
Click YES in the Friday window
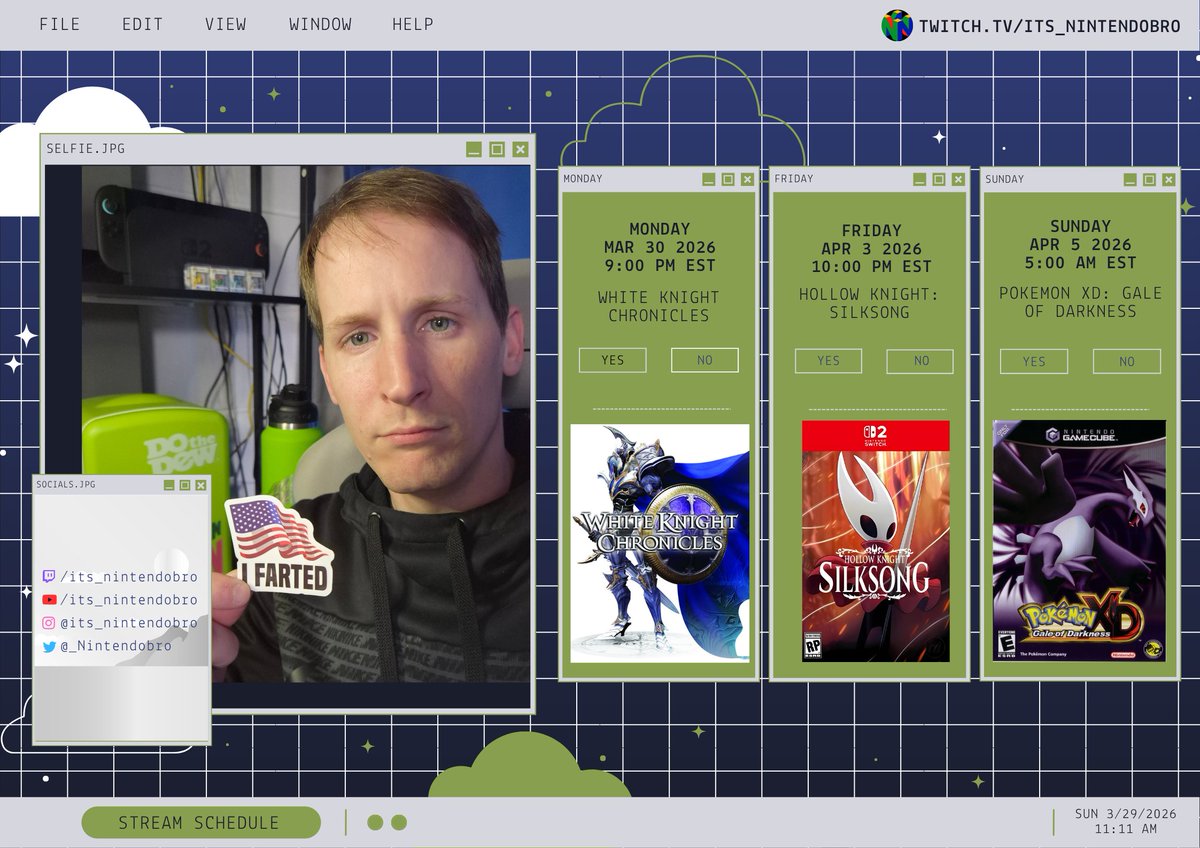point(828,361)
